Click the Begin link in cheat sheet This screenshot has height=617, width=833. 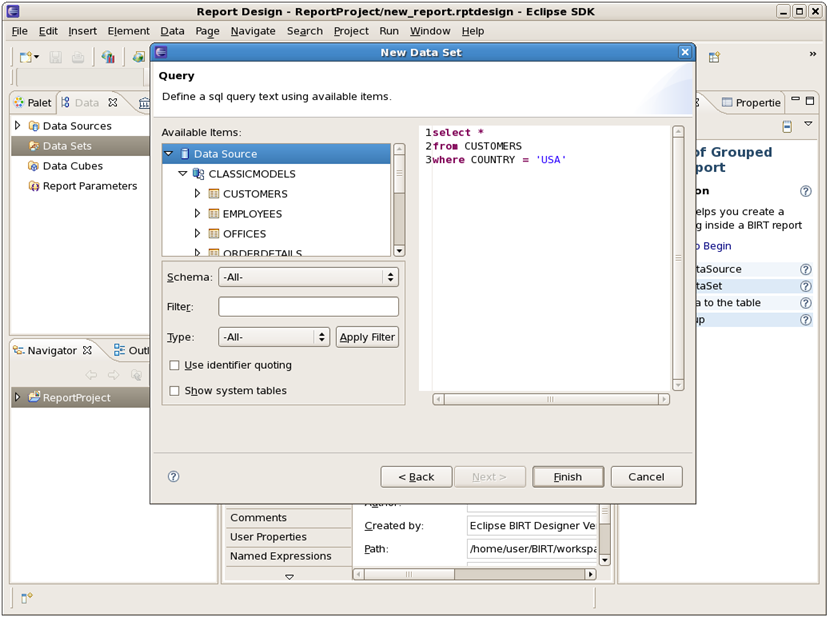click(x=717, y=246)
